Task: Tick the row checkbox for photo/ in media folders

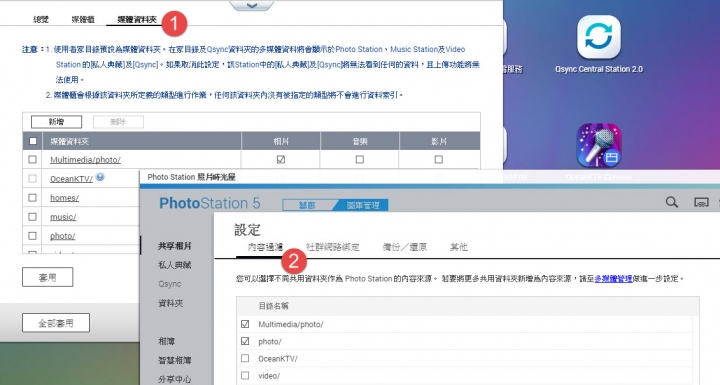Action: [x=32, y=236]
